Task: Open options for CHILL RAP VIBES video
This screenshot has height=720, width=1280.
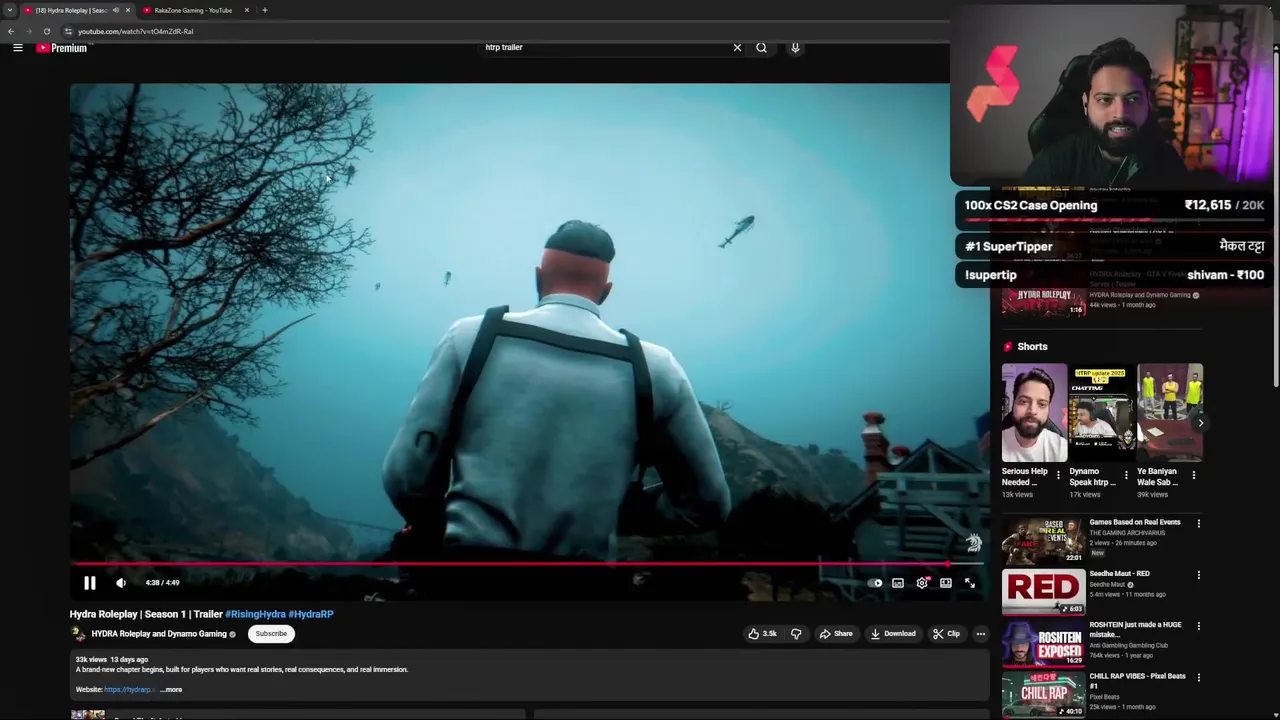Action: [x=1198, y=677]
